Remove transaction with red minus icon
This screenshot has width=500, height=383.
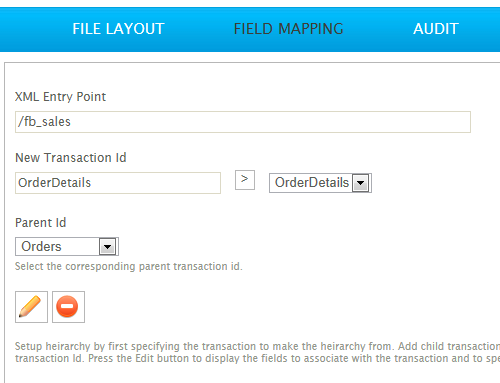coord(68,307)
